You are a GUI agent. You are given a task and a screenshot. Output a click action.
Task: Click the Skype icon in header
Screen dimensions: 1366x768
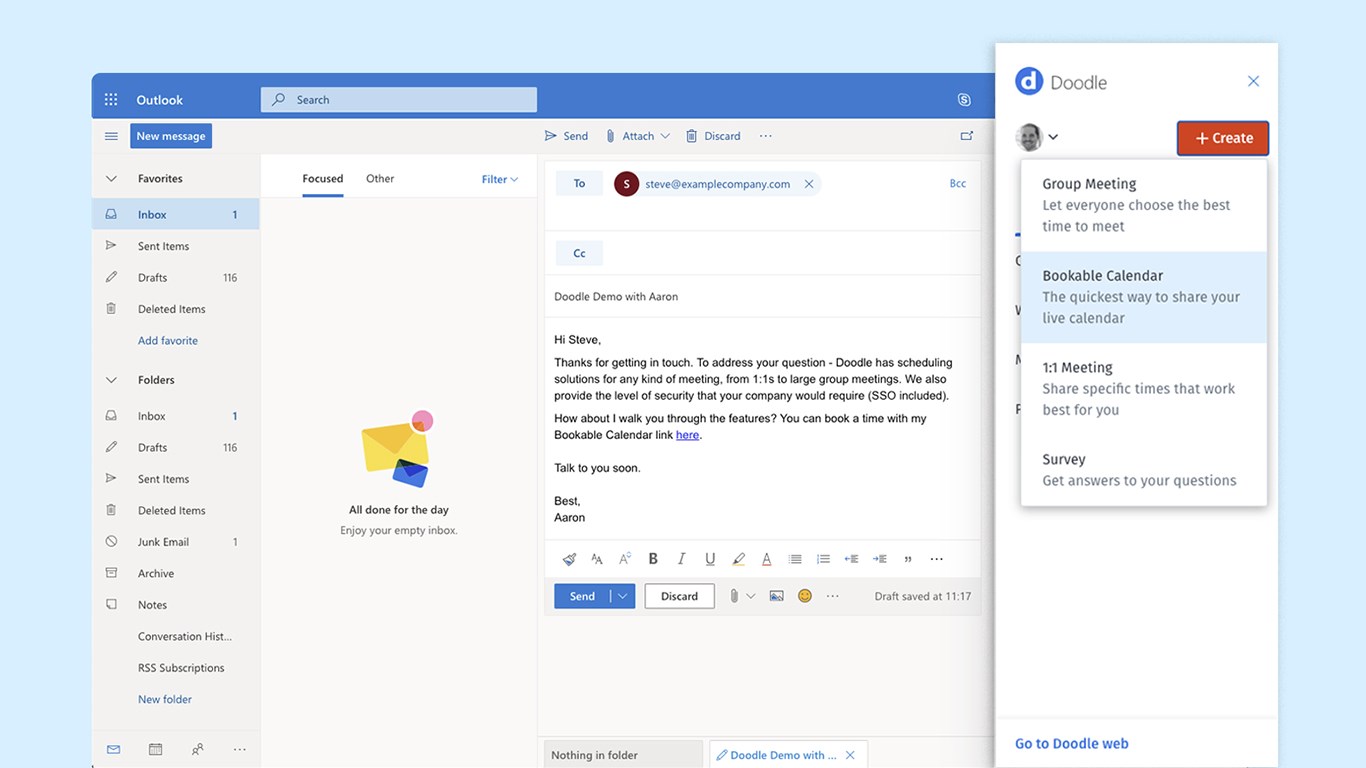[x=964, y=100]
